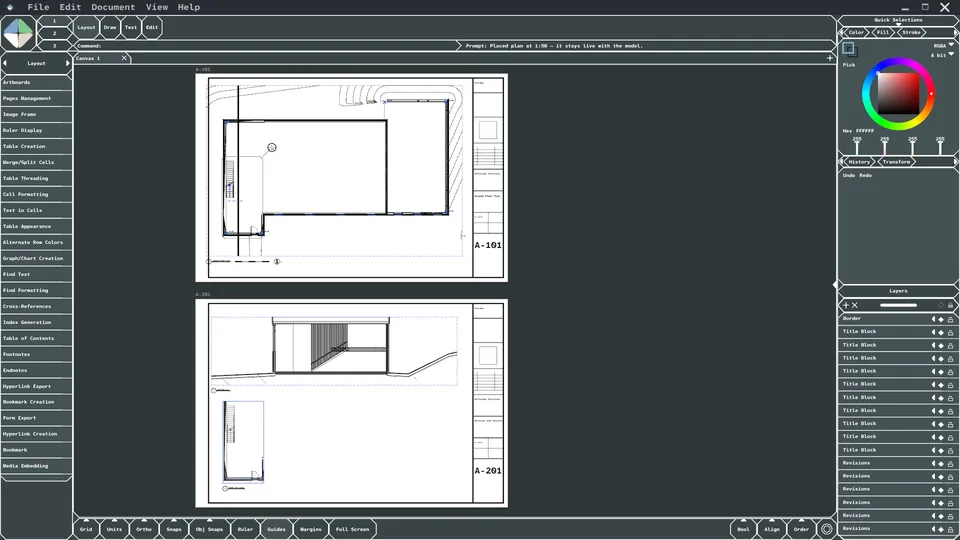Select the A-101 sheet plan thumbnail
This screenshot has width=960, height=540.
coord(351,178)
